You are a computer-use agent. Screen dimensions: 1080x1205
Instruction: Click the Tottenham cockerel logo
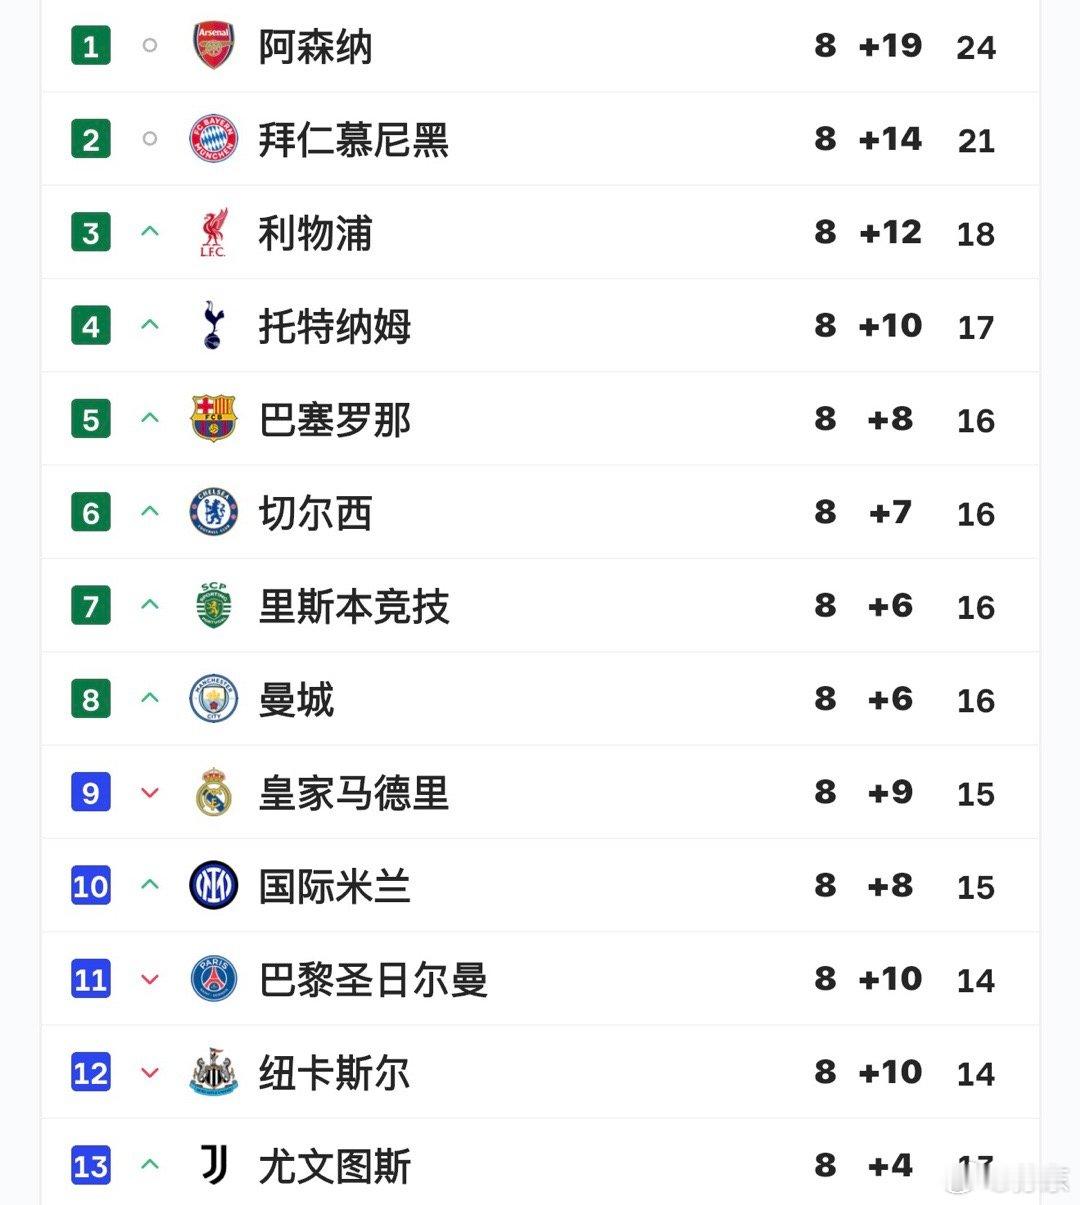coord(213,326)
